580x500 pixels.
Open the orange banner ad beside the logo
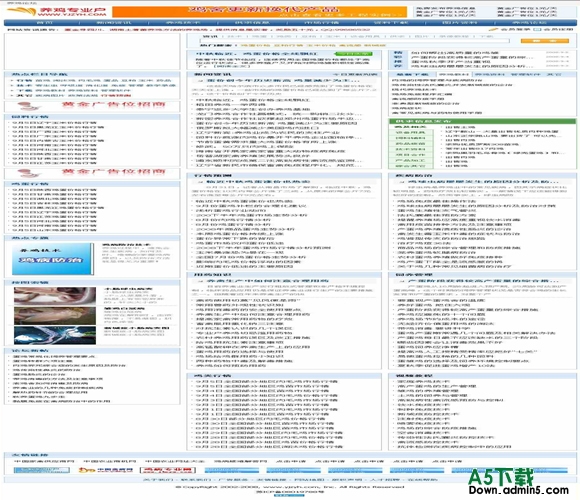tap(260, 12)
